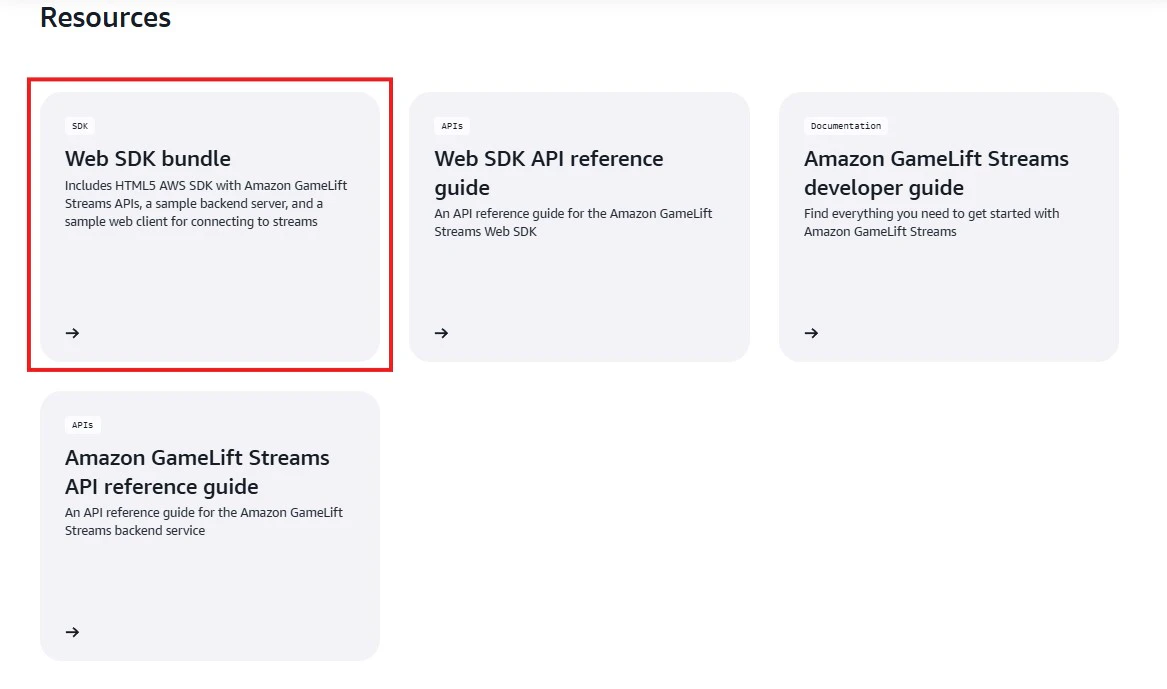
Task: Open Web SDK API reference guide title
Action: 549,173
